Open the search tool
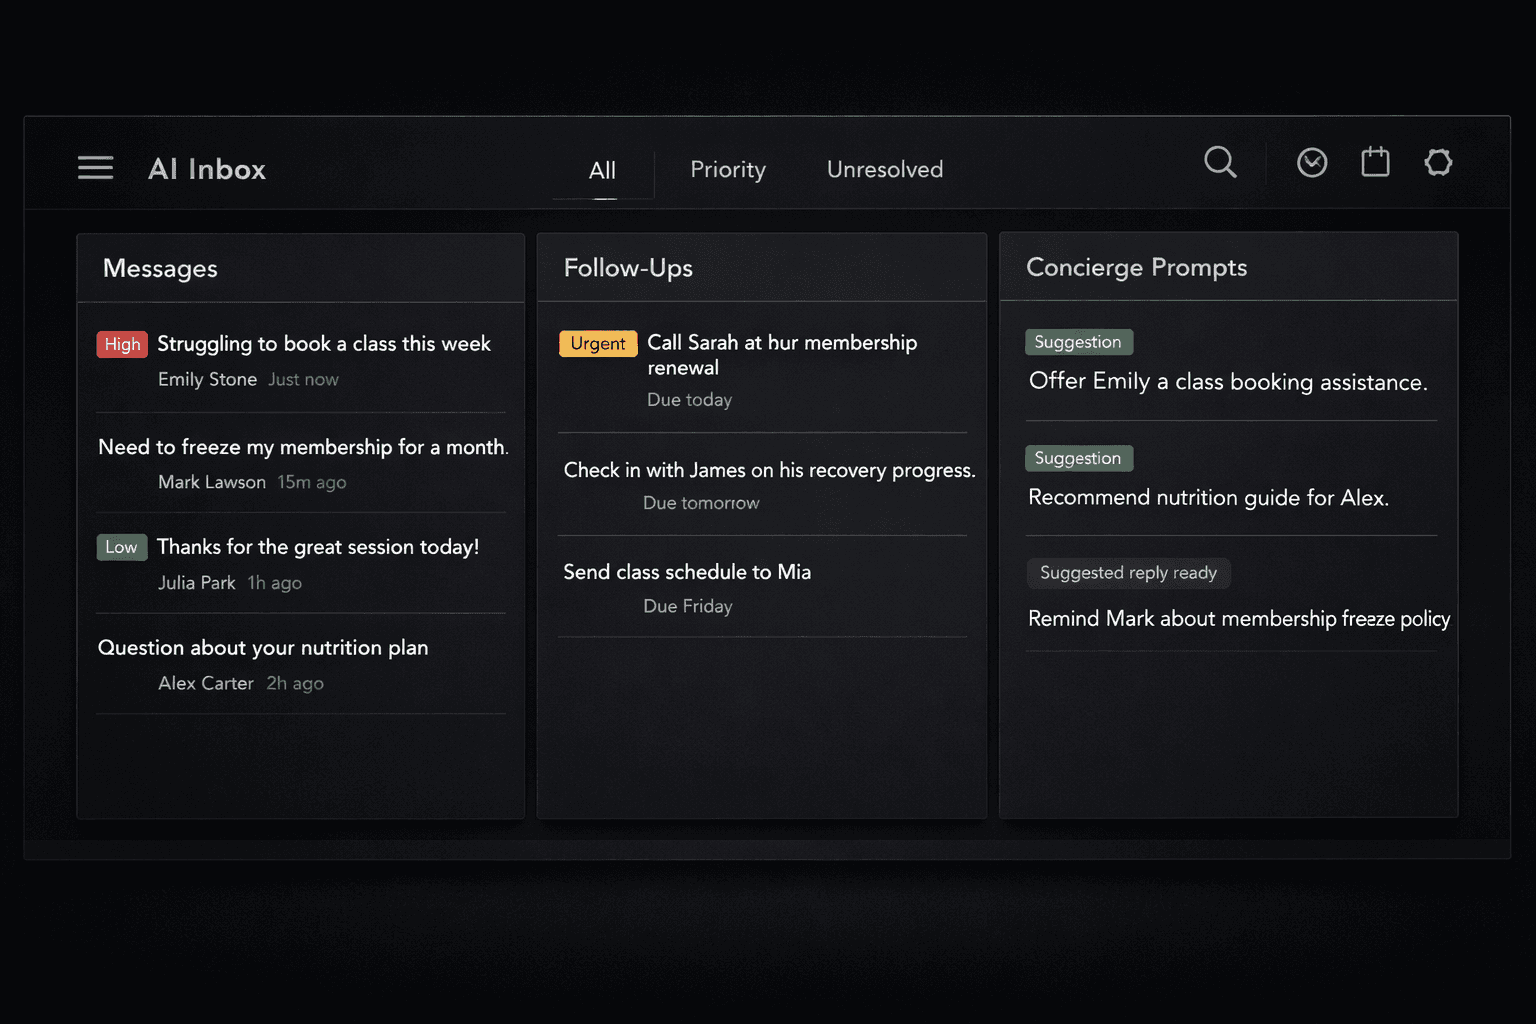The width and height of the screenshot is (1536, 1024). (x=1220, y=162)
